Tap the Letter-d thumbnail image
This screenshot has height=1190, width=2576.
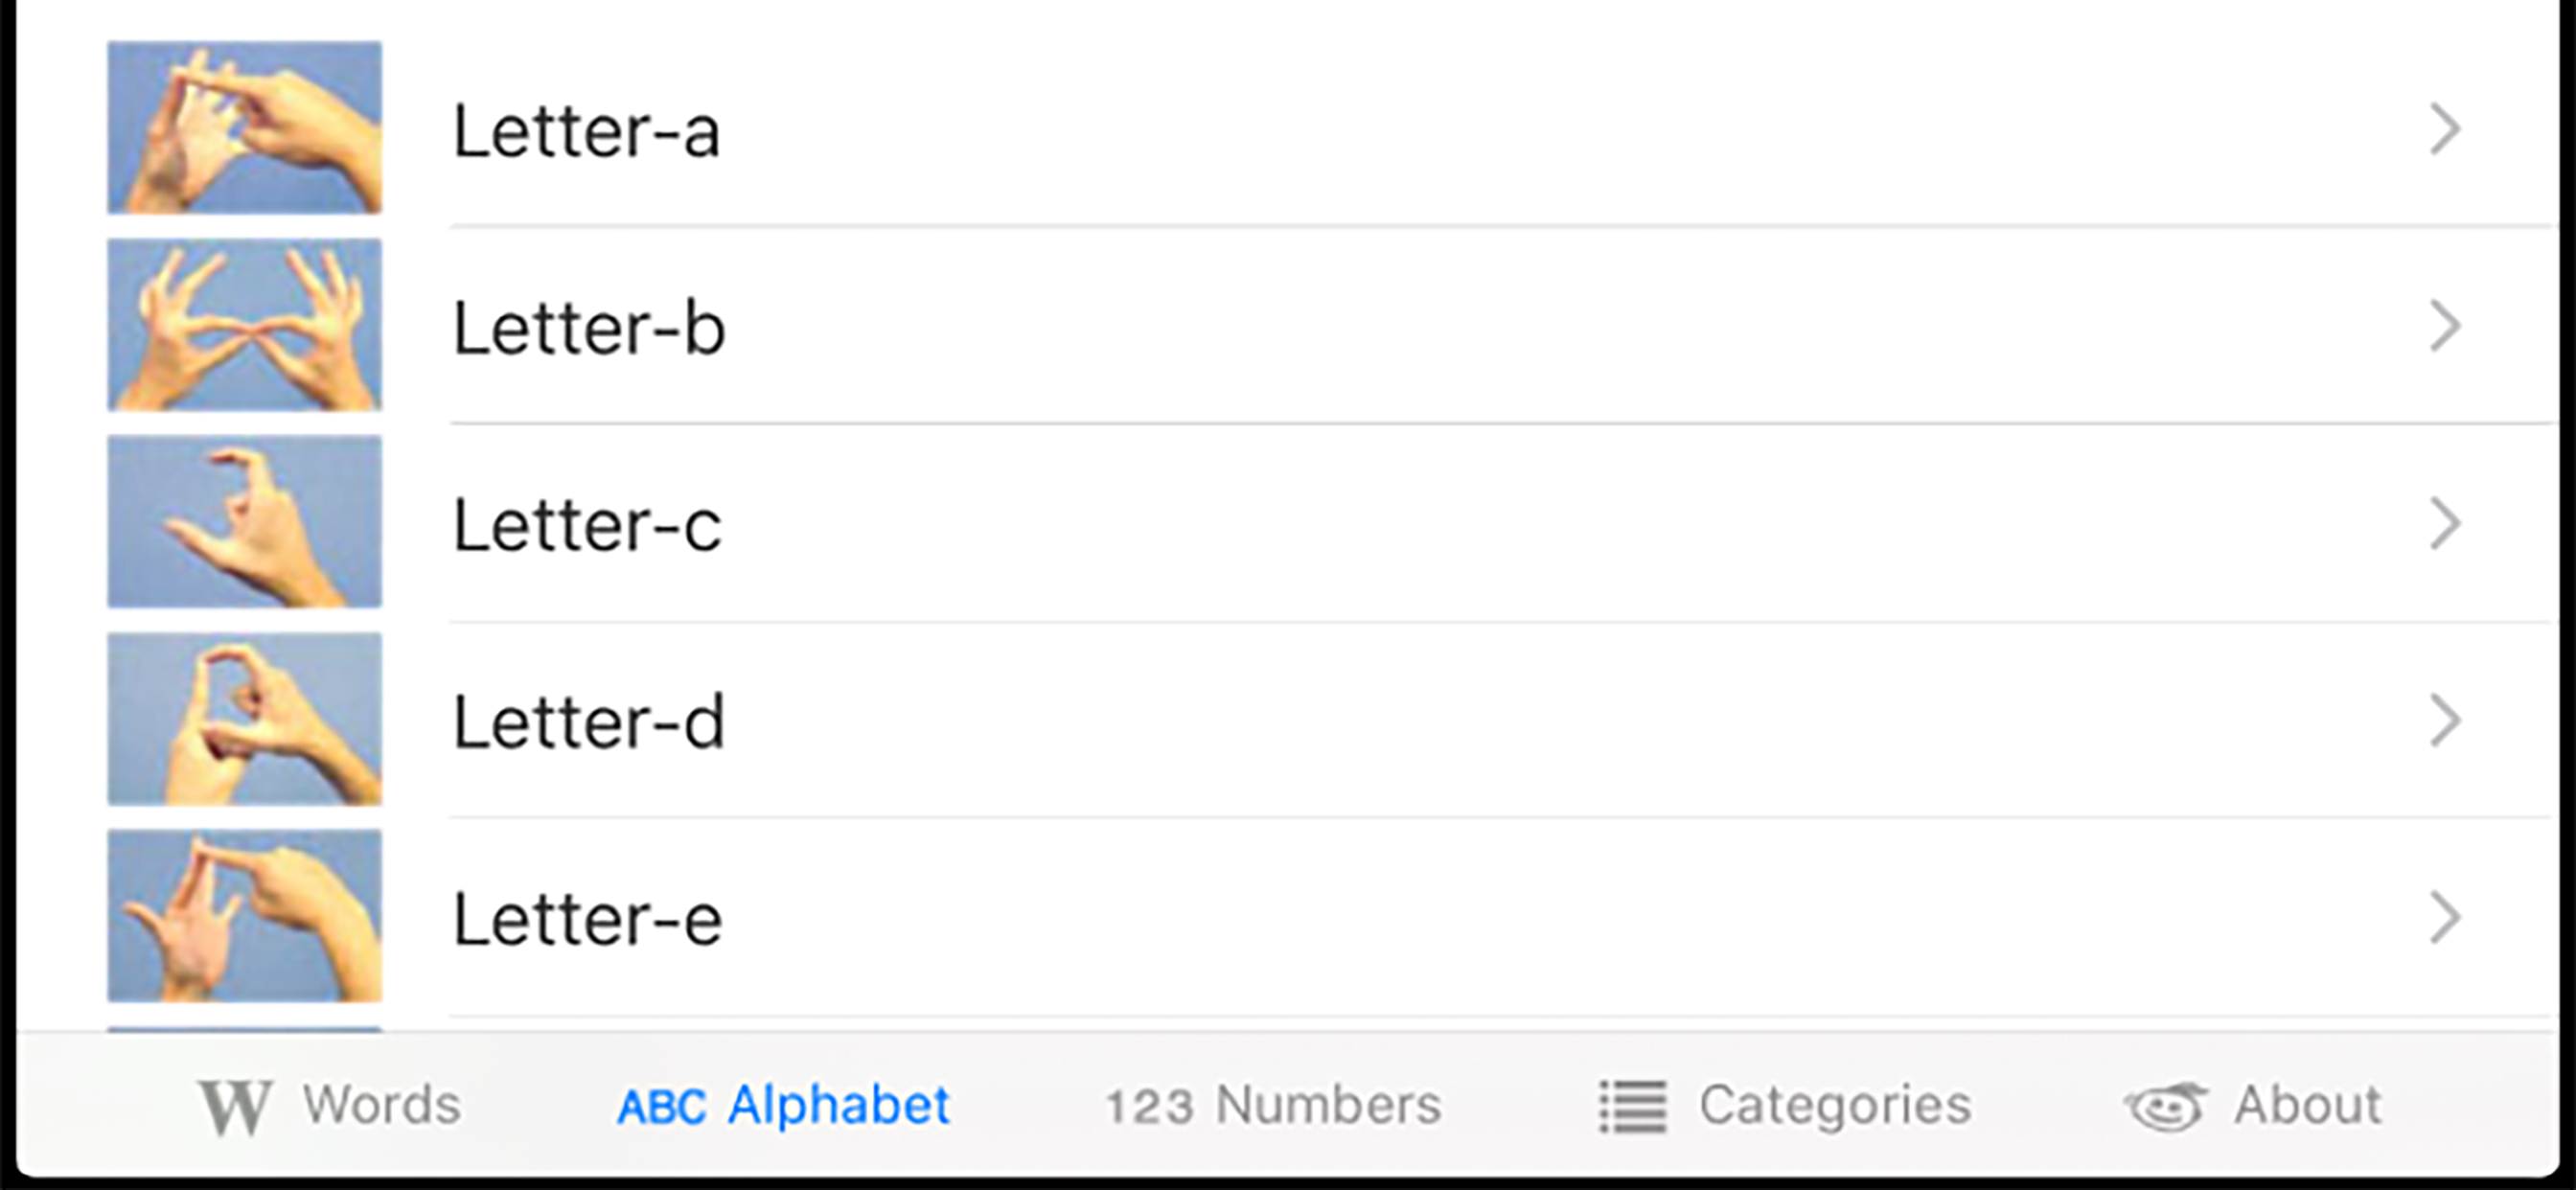244,718
